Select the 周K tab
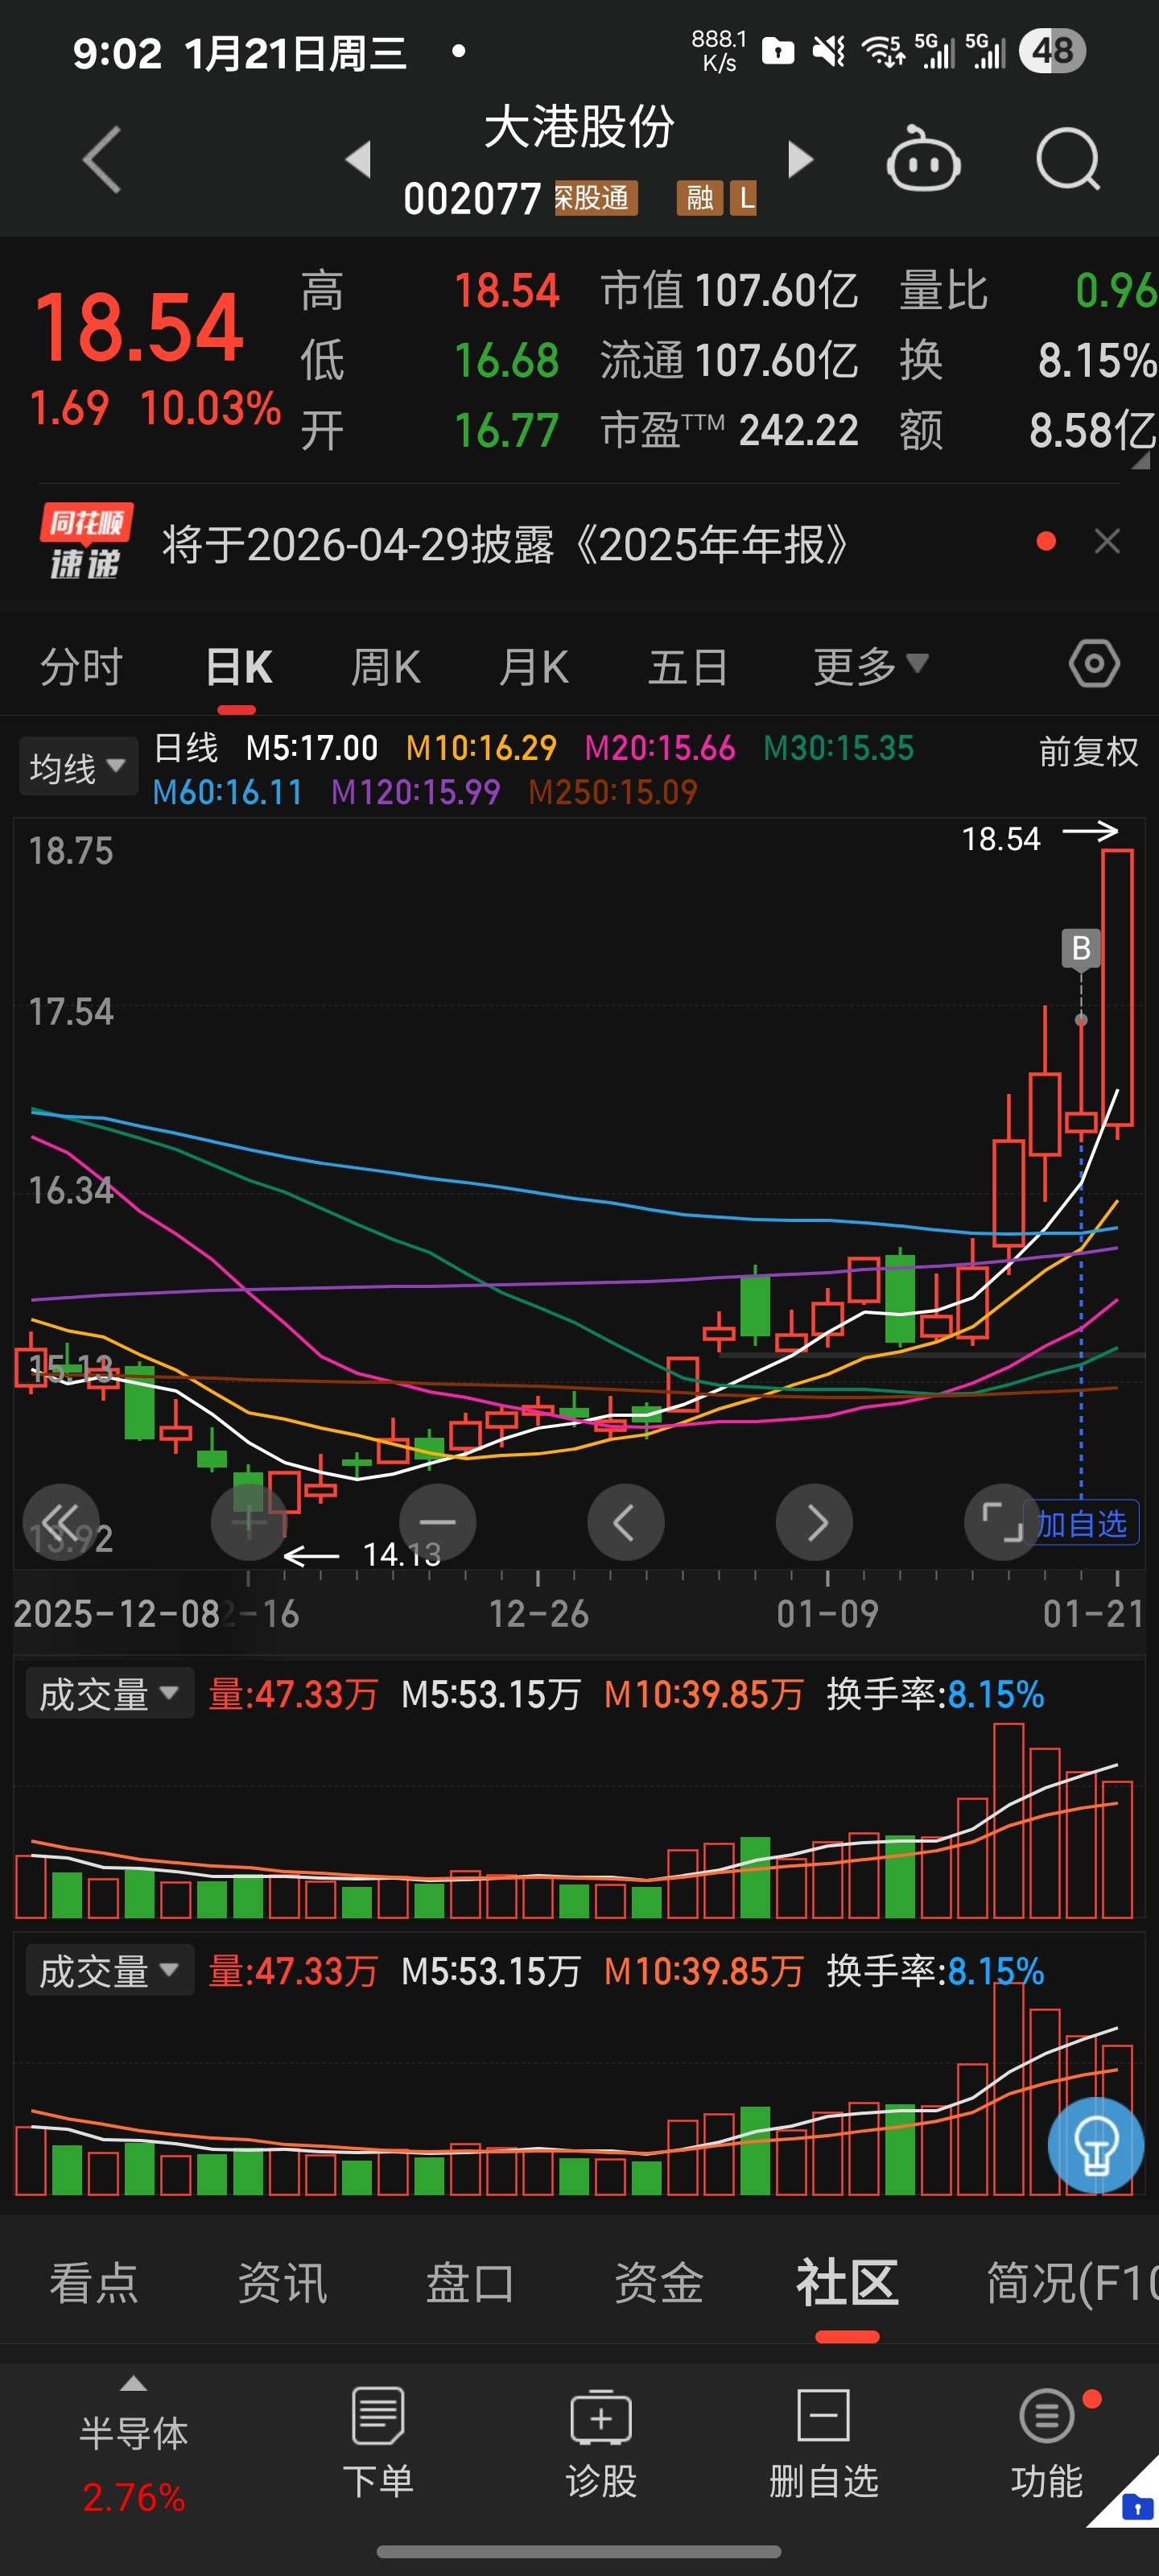 pyautogui.click(x=386, y=666)
